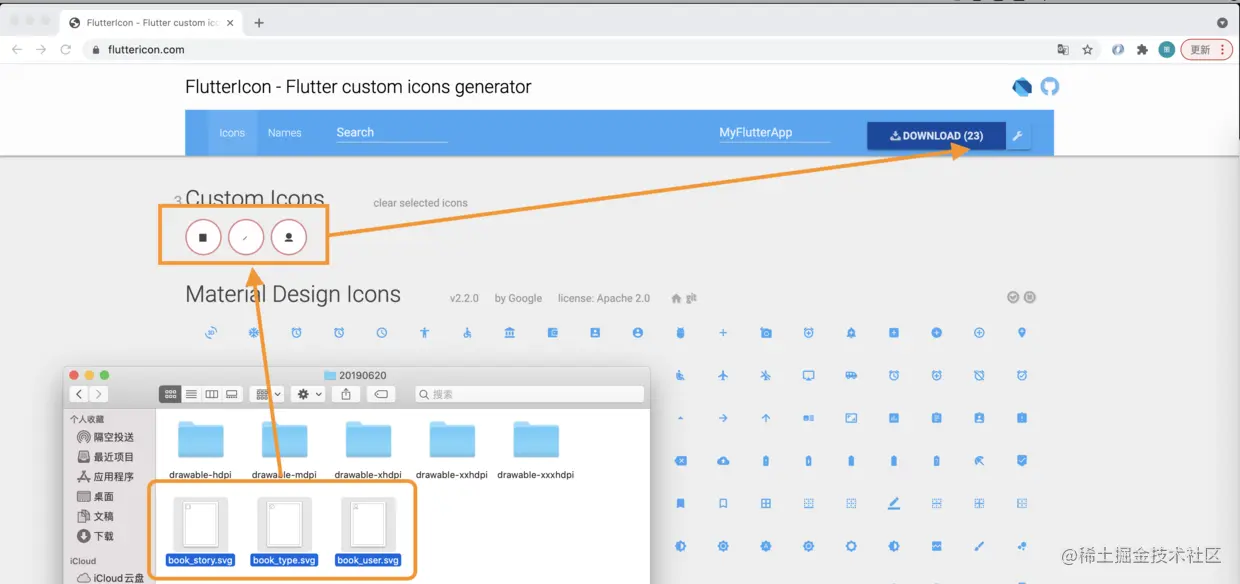Open the 'by Google' link
The height and width of the screenshot is (584, 1240).
tap(518, 298)
